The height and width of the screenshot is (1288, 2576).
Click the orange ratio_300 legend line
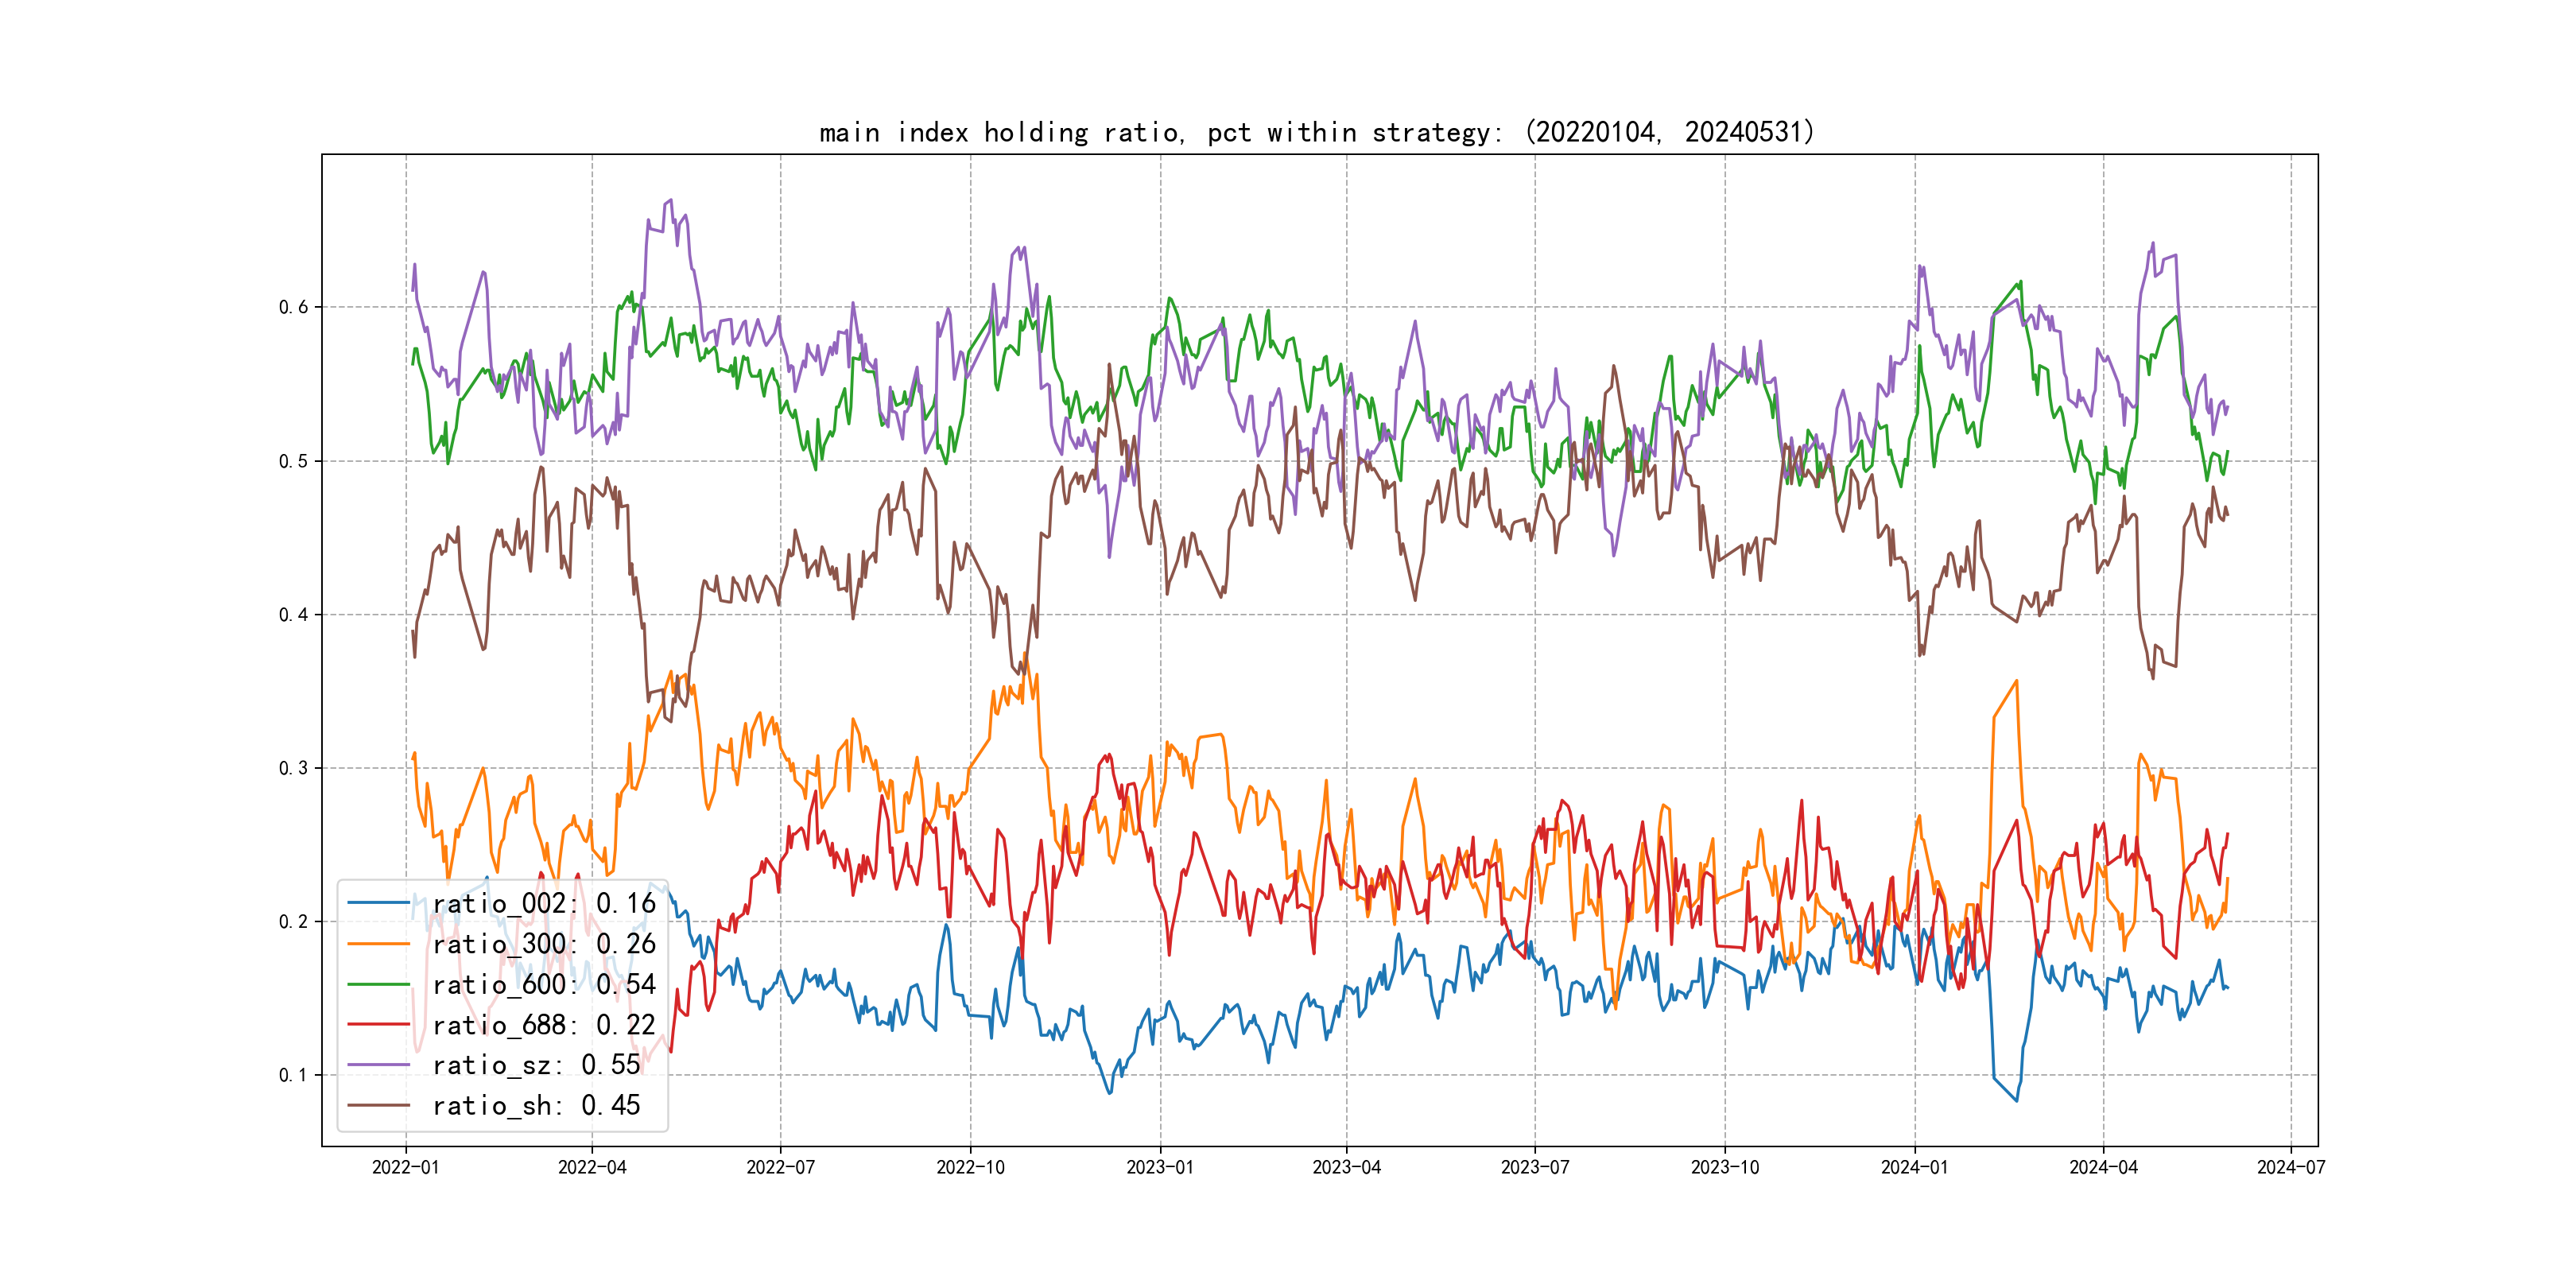pos(378,943)
